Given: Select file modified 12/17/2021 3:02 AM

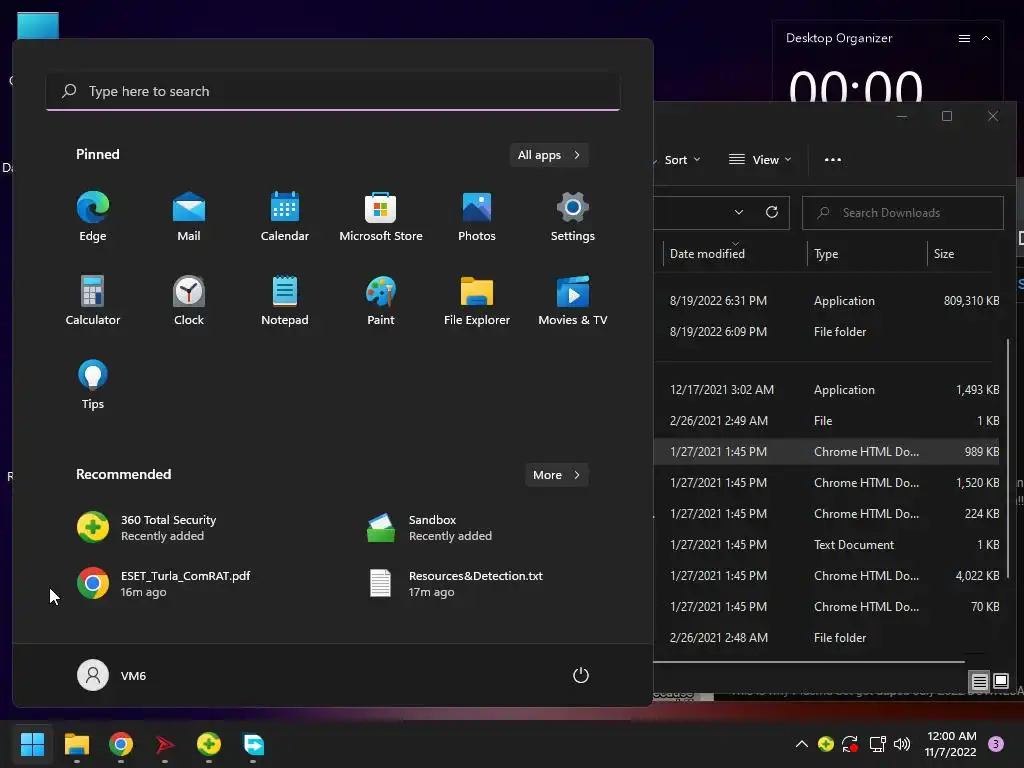Looking at the screenshot, I should [x=827, y=390].
